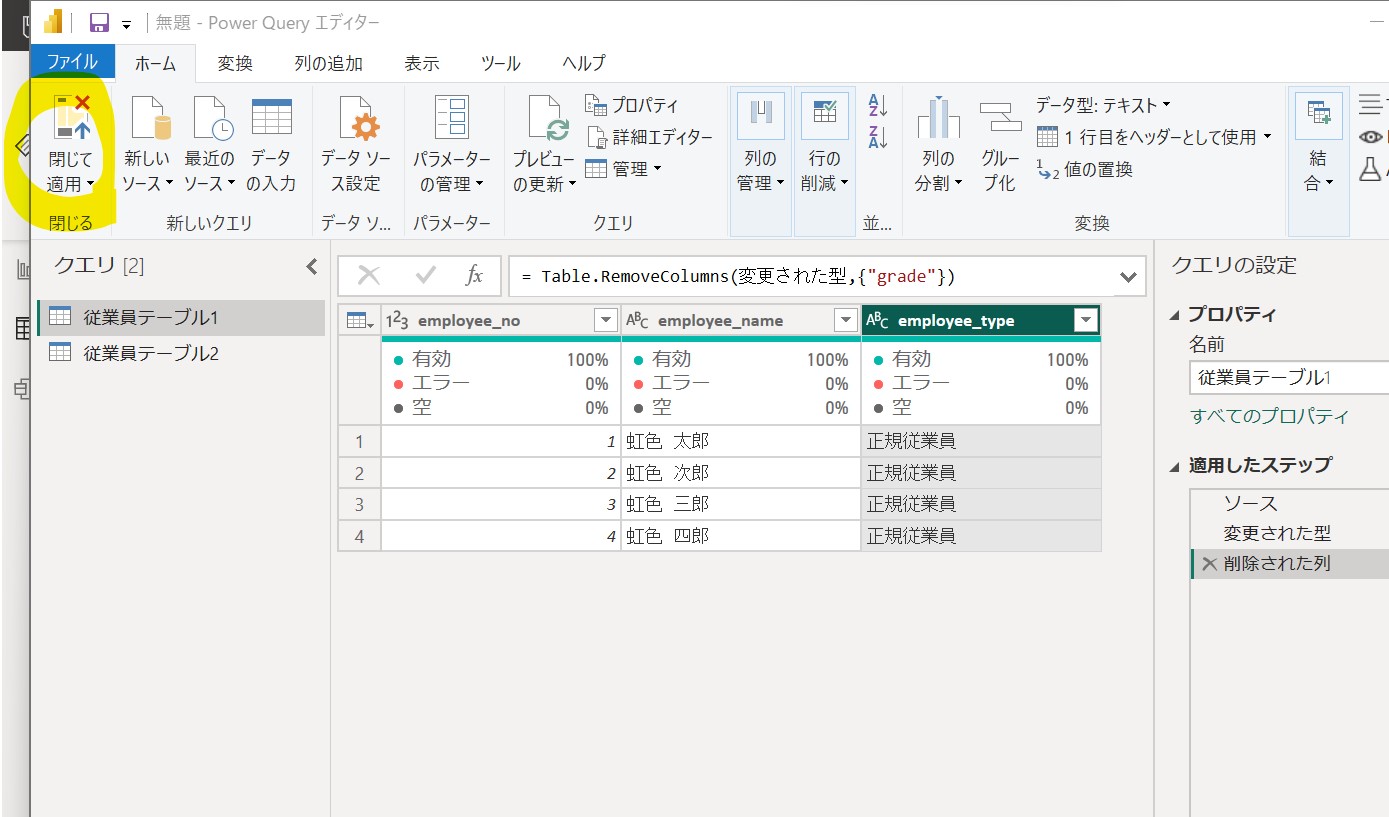The image size is (1389, 817).
Task: Switch to the 変換 tab
Action: pos(235,63)
